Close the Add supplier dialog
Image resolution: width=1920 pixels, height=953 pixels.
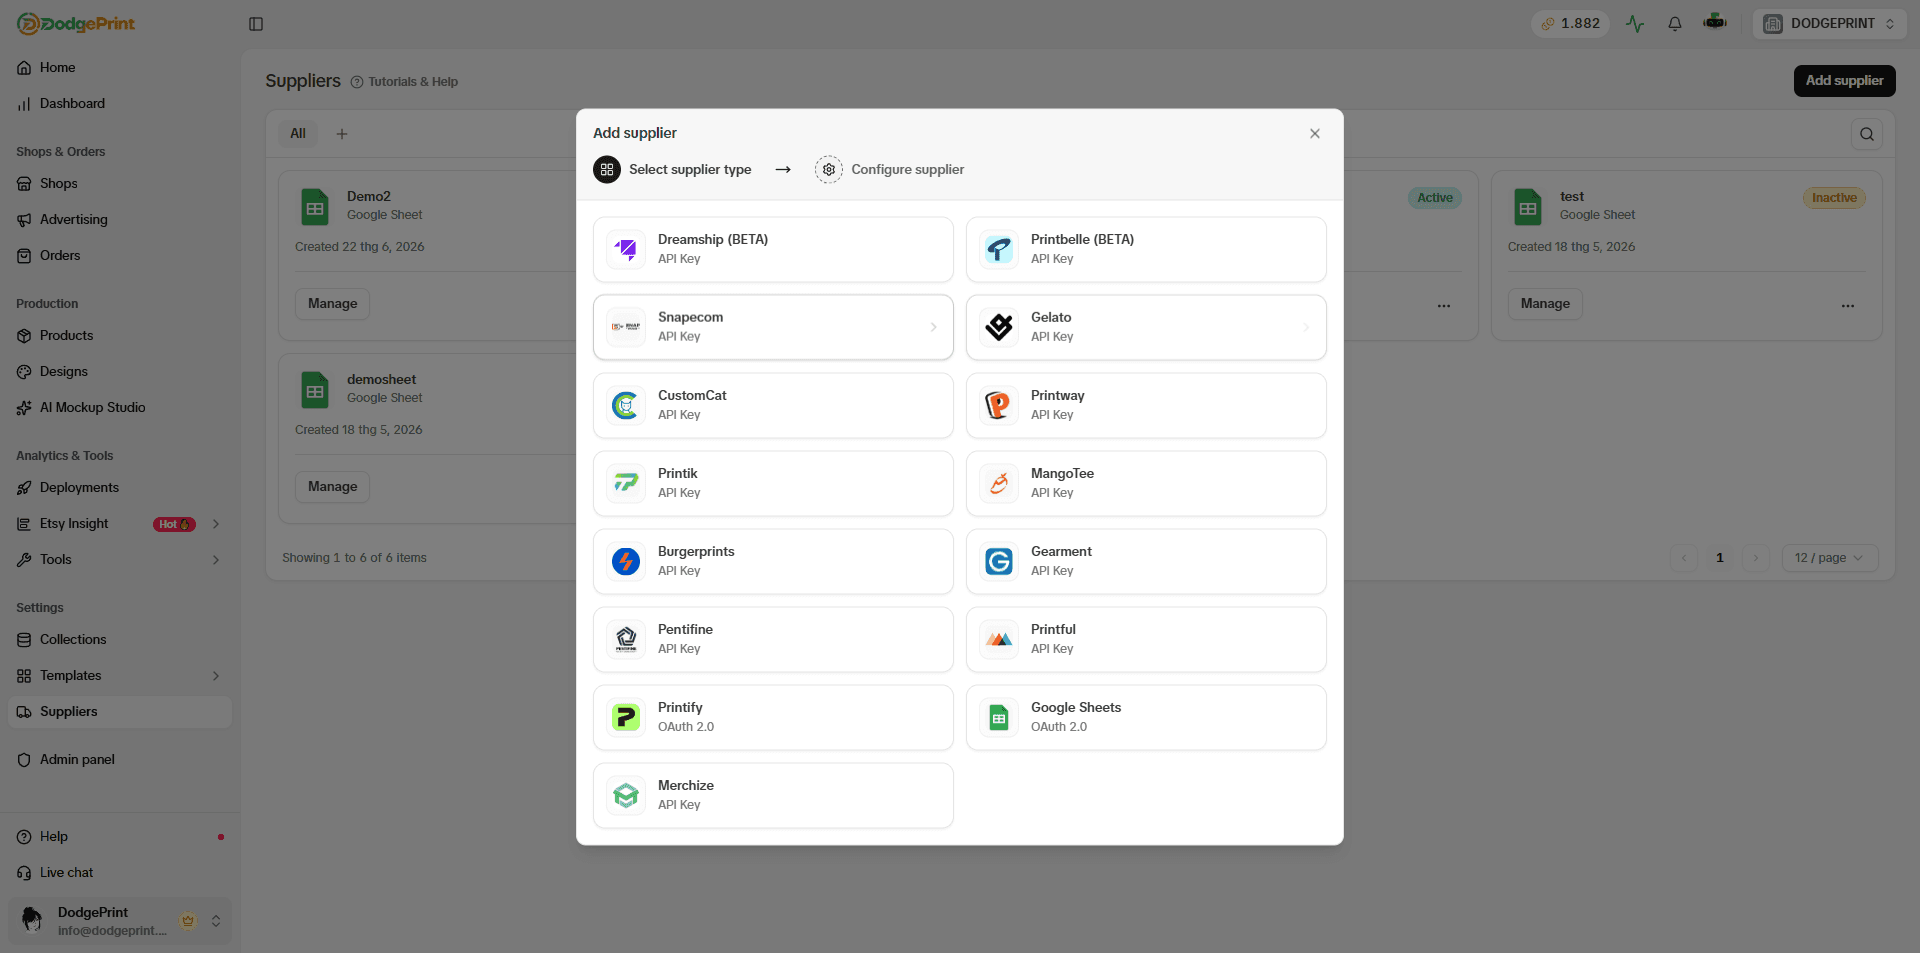coord(1315,134)
